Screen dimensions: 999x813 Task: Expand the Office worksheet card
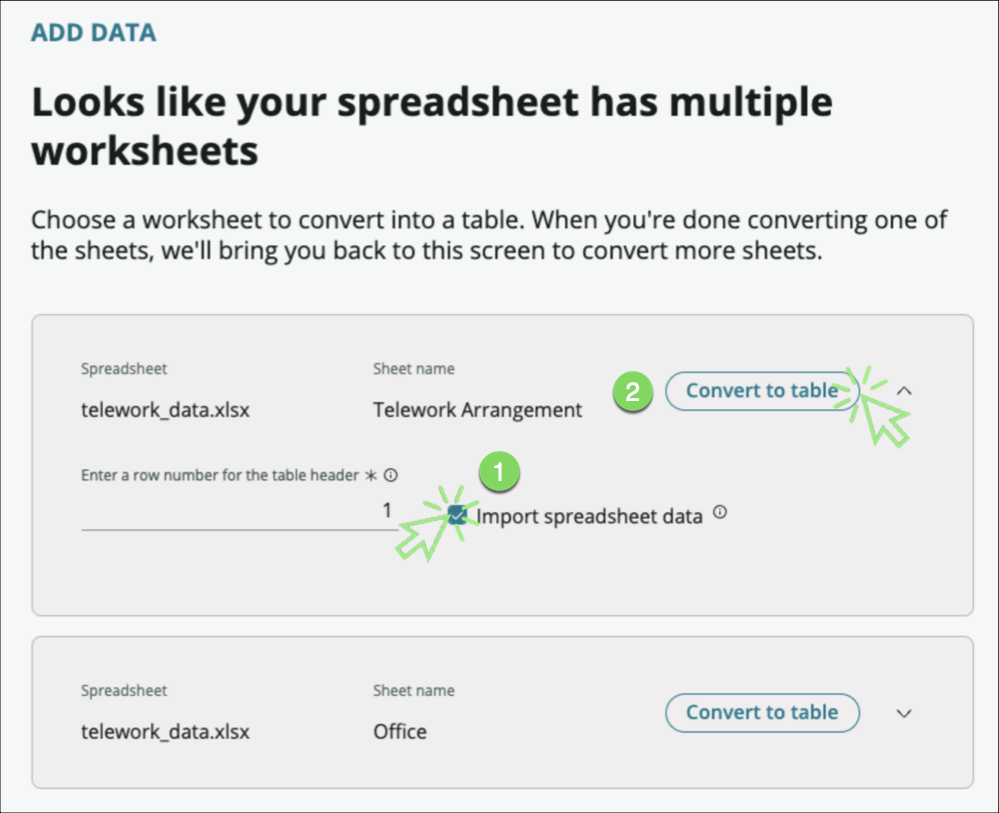click(x=904, y=713)
